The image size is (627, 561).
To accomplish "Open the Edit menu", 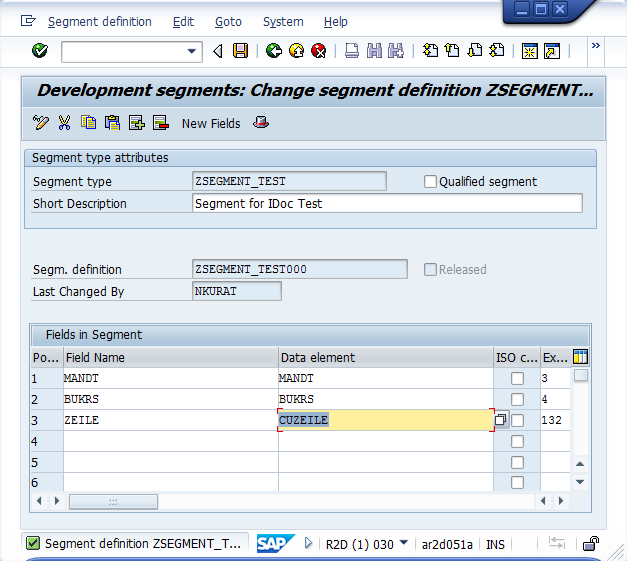I will 183,22.
